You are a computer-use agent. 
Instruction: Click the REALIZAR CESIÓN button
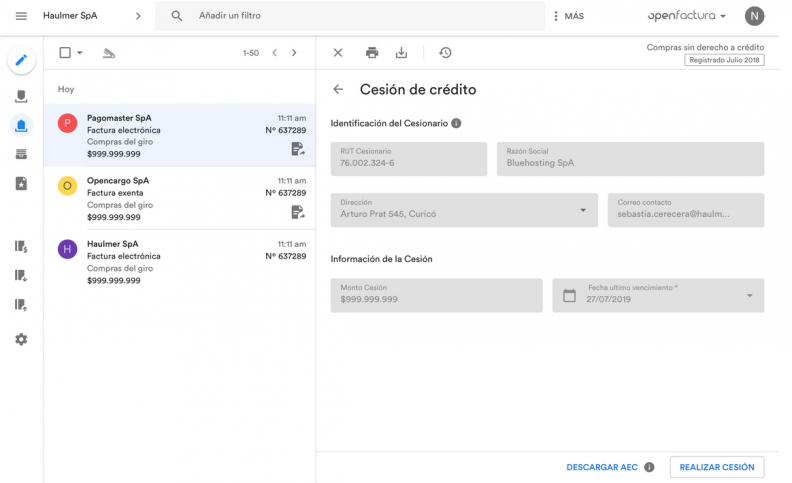click(x=717, y=467)
